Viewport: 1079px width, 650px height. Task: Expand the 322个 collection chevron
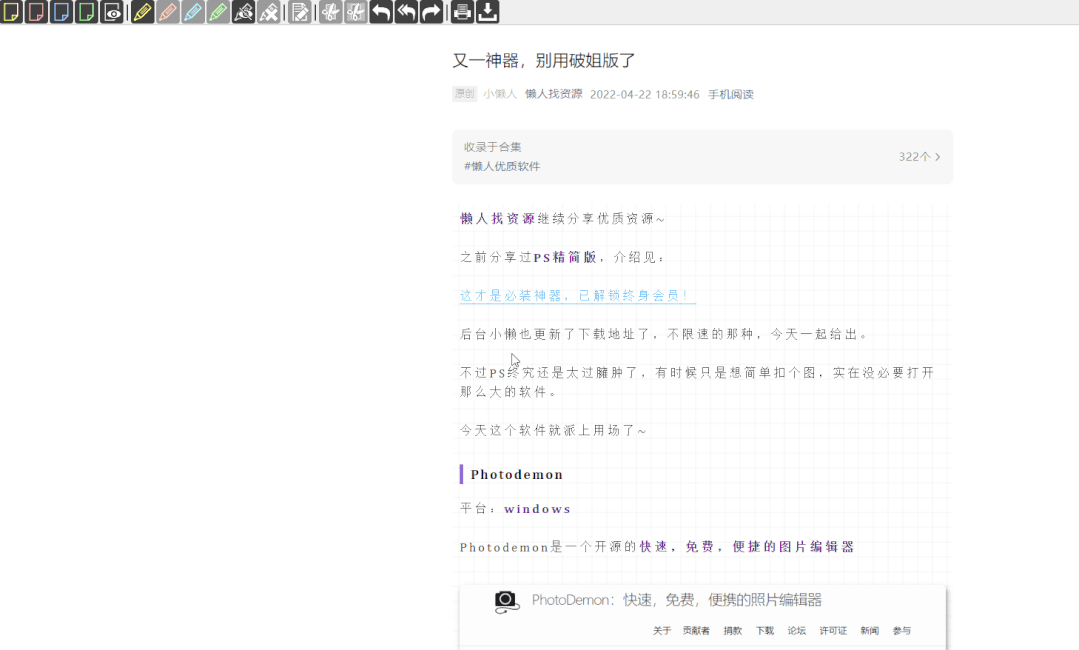(x=937, y=157)
